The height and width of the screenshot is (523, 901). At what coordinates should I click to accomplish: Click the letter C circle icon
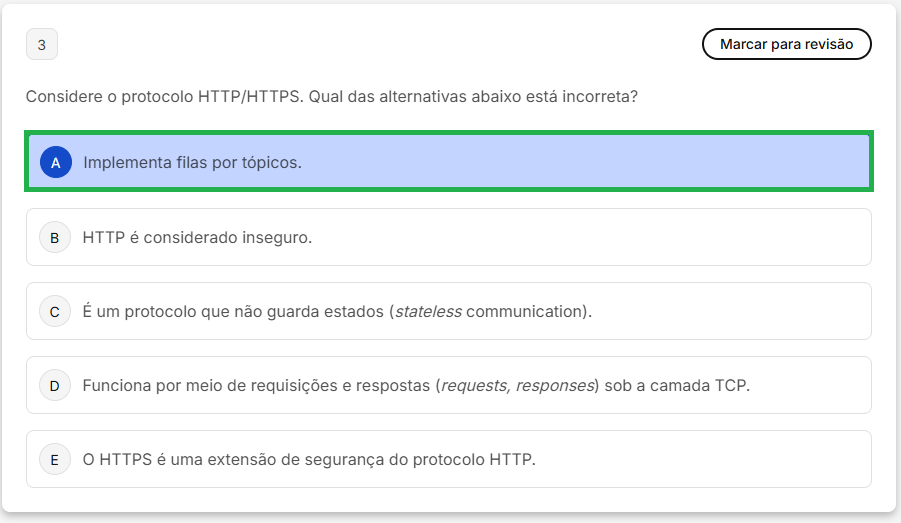(55, 312)
